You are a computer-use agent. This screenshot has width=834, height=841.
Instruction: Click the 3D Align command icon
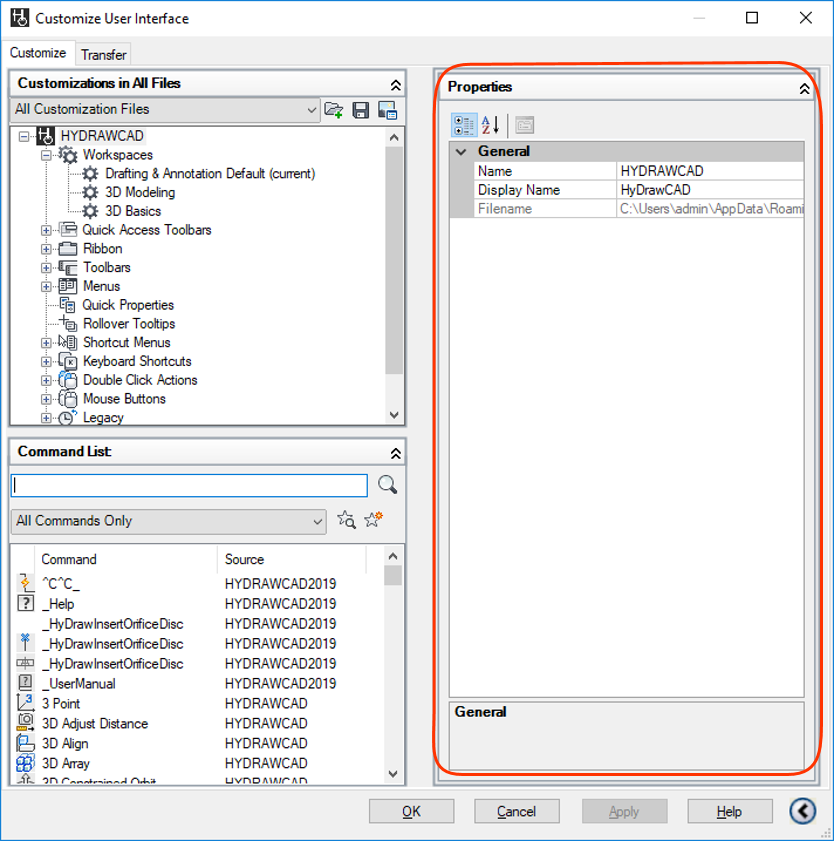[x=25, y=743]
